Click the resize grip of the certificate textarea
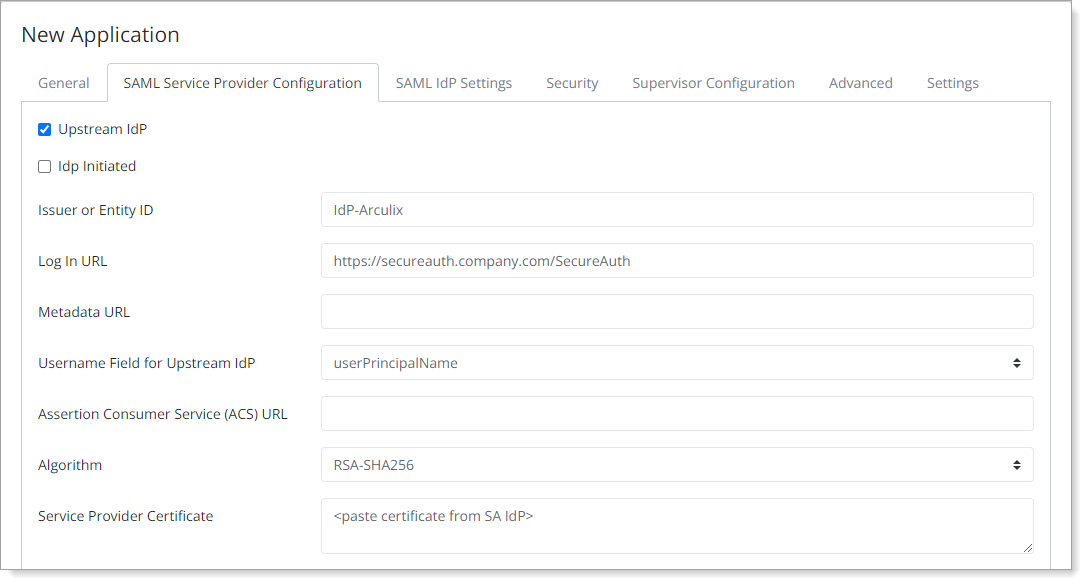The width and height of the screenshot is (1087, 585). (x=1028, y=548)
